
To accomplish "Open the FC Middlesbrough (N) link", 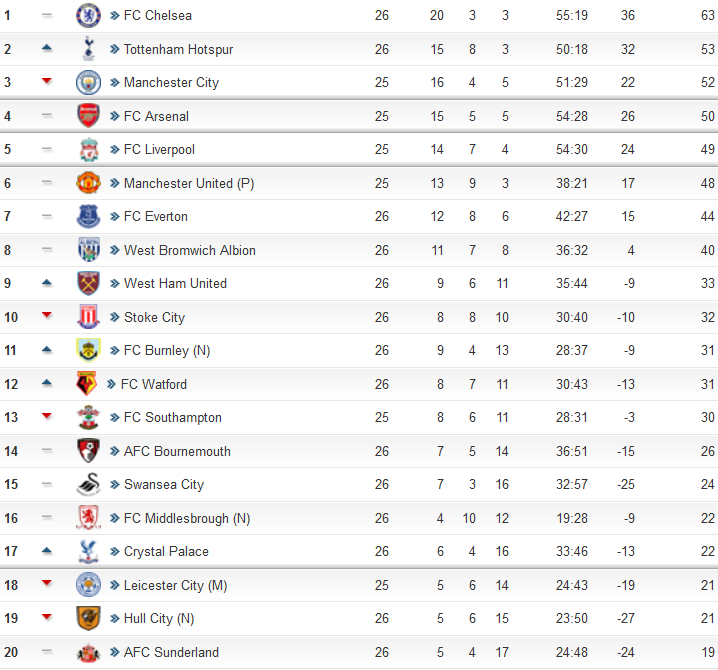I will (187, 518).
